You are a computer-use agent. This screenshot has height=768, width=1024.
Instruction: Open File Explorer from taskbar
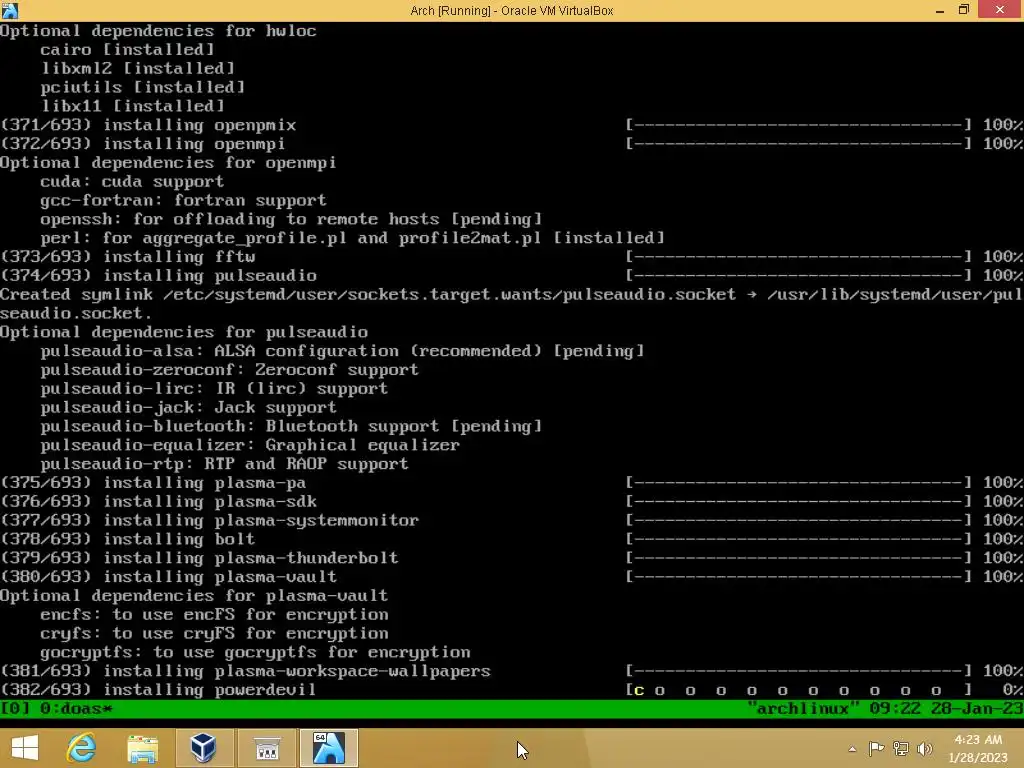pyautogui.click(x=142, y=748)
